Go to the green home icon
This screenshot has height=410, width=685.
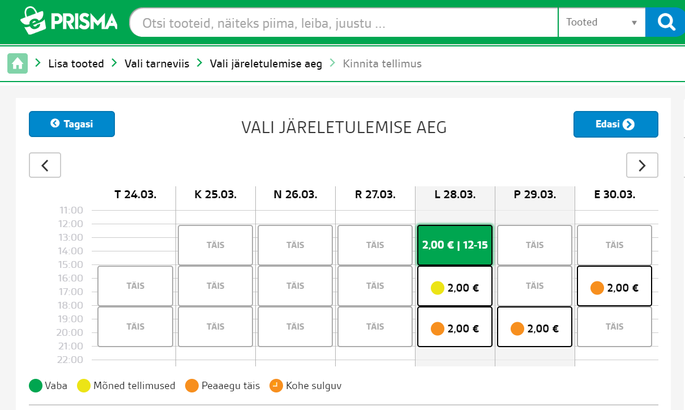pyautogui.click(x=17, y=63)
